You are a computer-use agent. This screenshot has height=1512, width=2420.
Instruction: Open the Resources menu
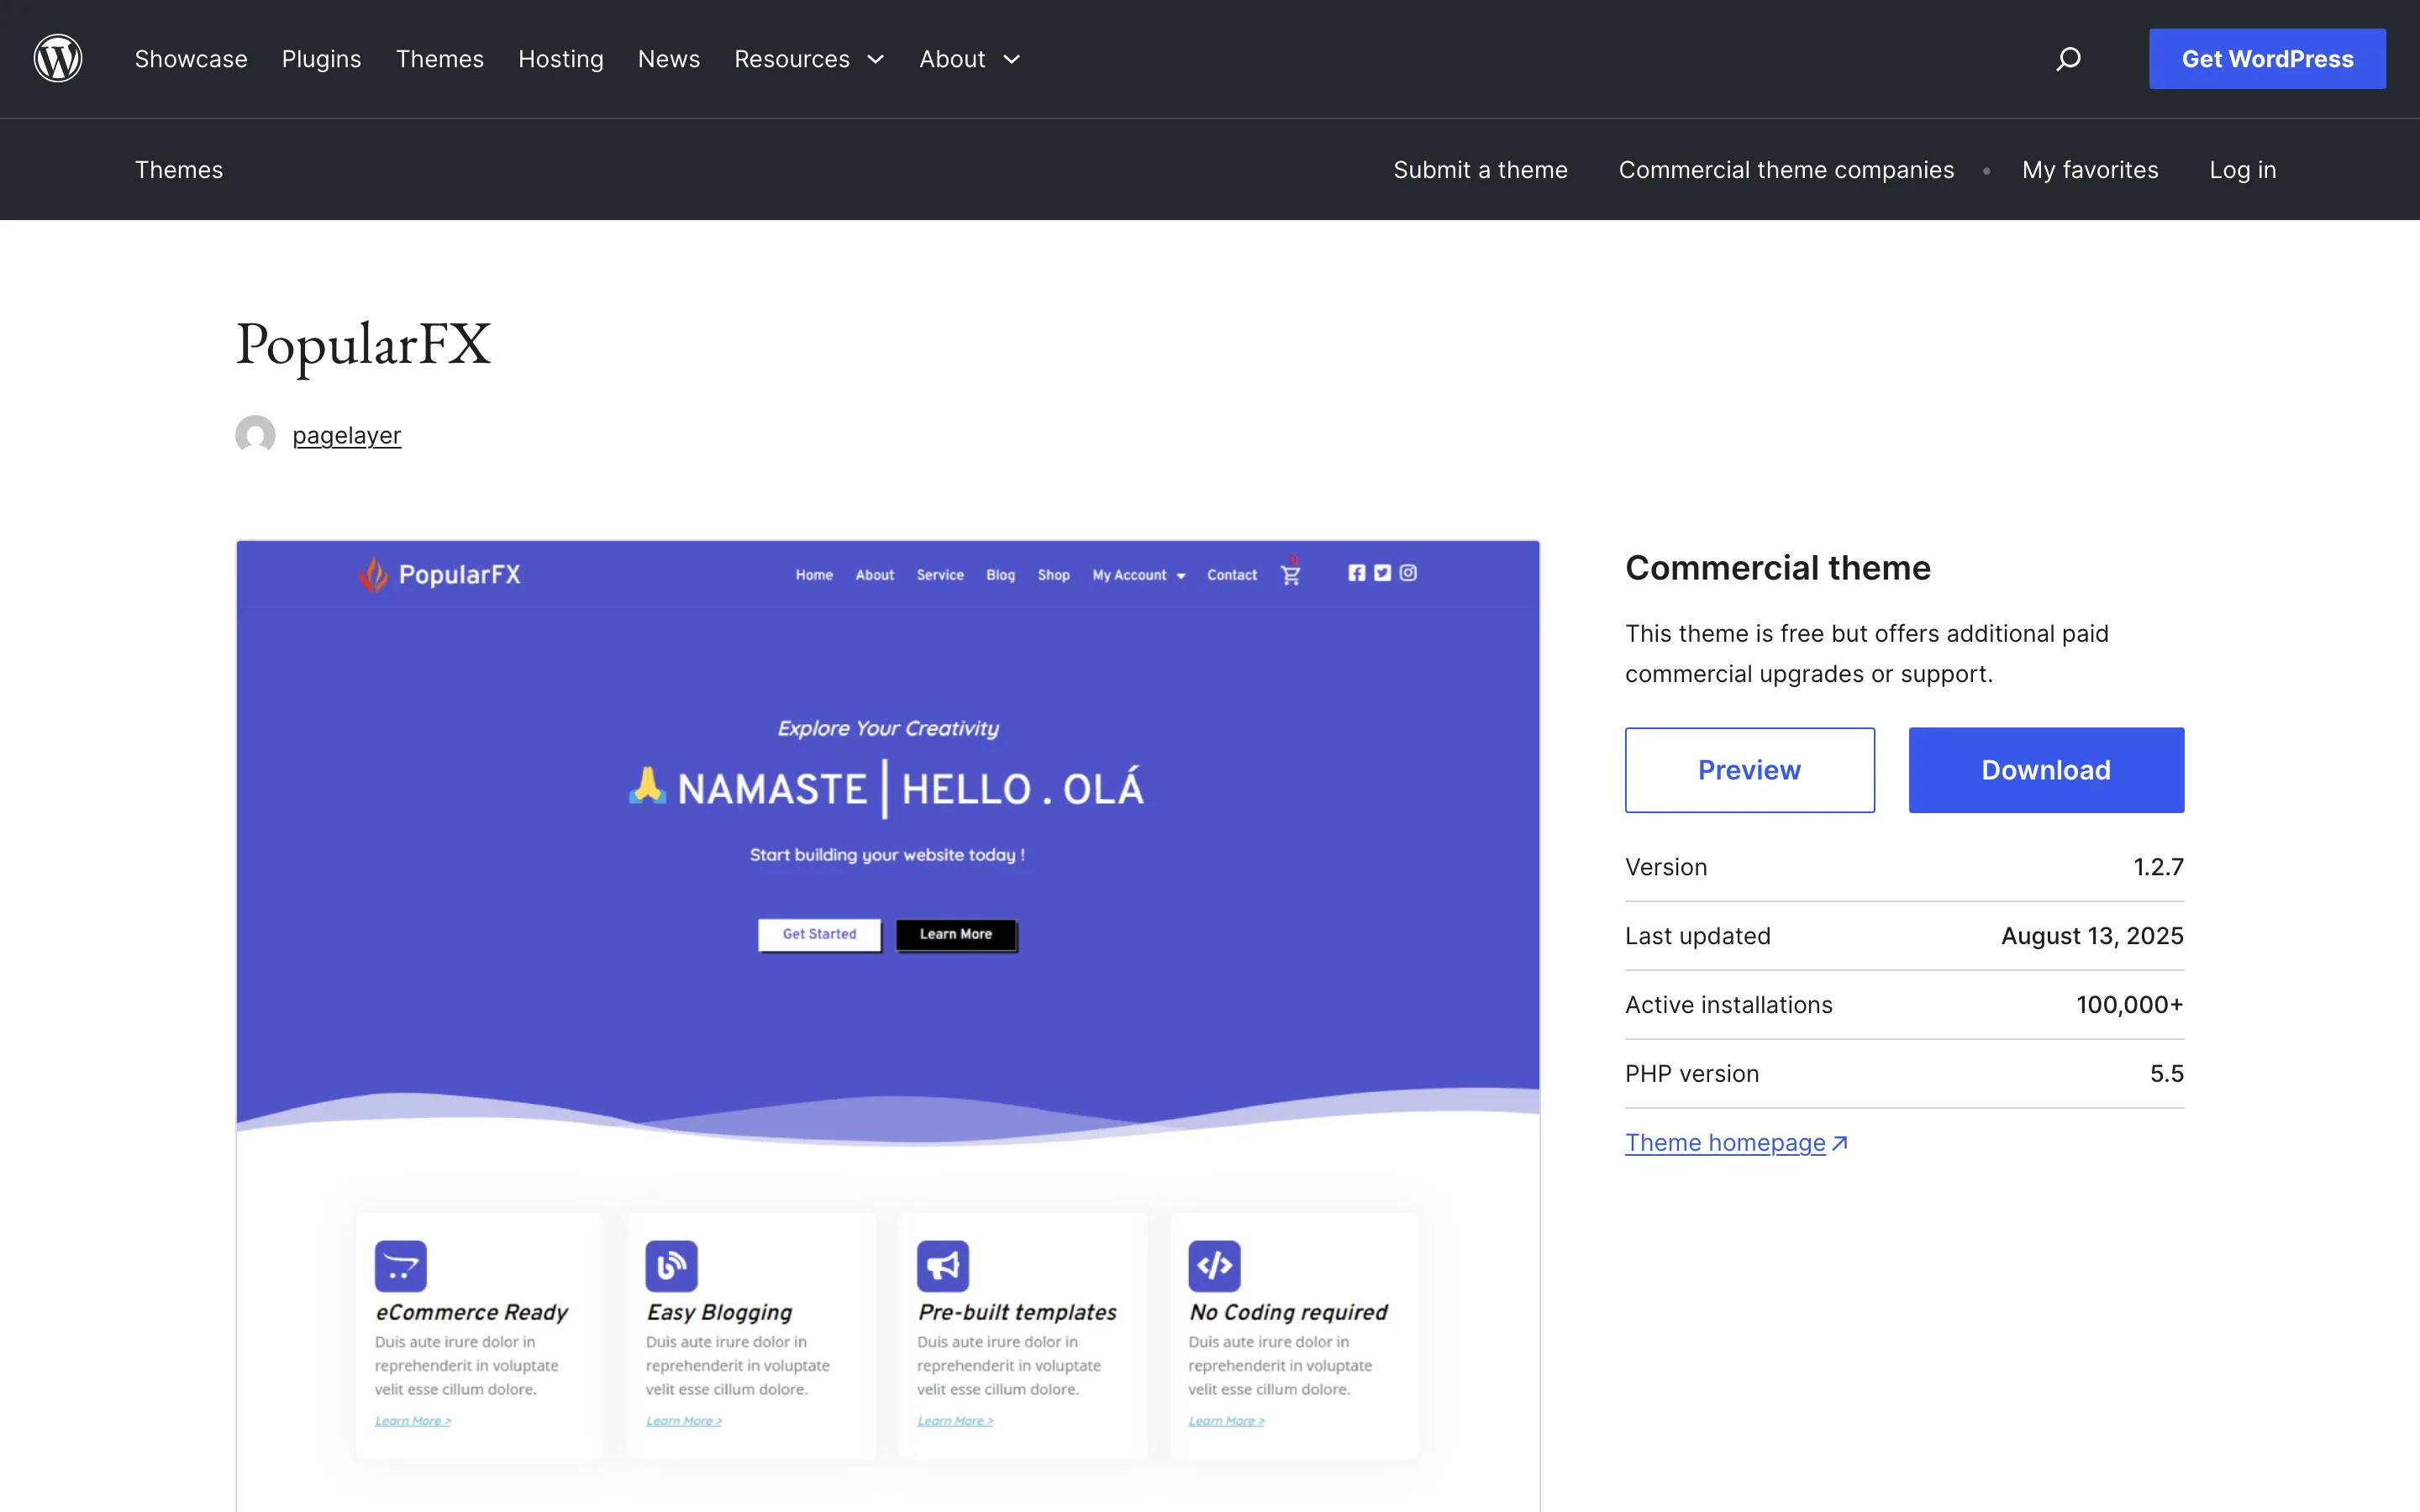pyautogui.click(x=792, y=59)
